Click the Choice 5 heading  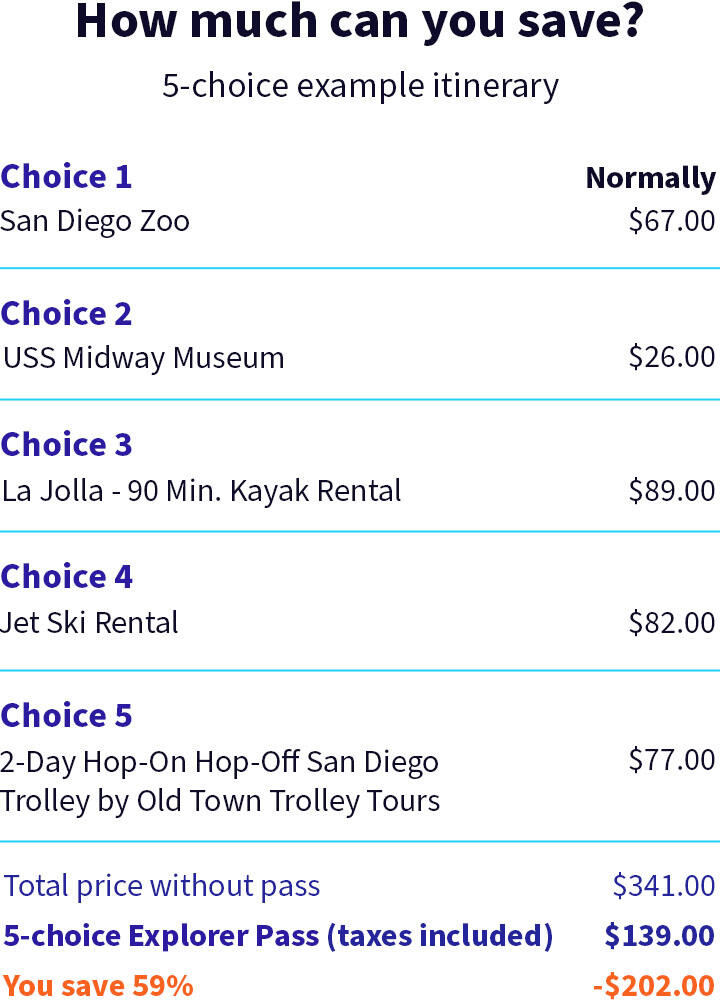pos(66,715)
